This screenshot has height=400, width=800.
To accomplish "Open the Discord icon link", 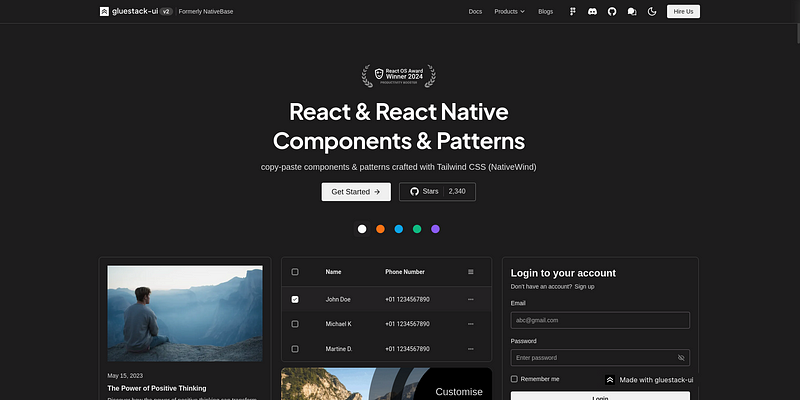I will (593, 11).
